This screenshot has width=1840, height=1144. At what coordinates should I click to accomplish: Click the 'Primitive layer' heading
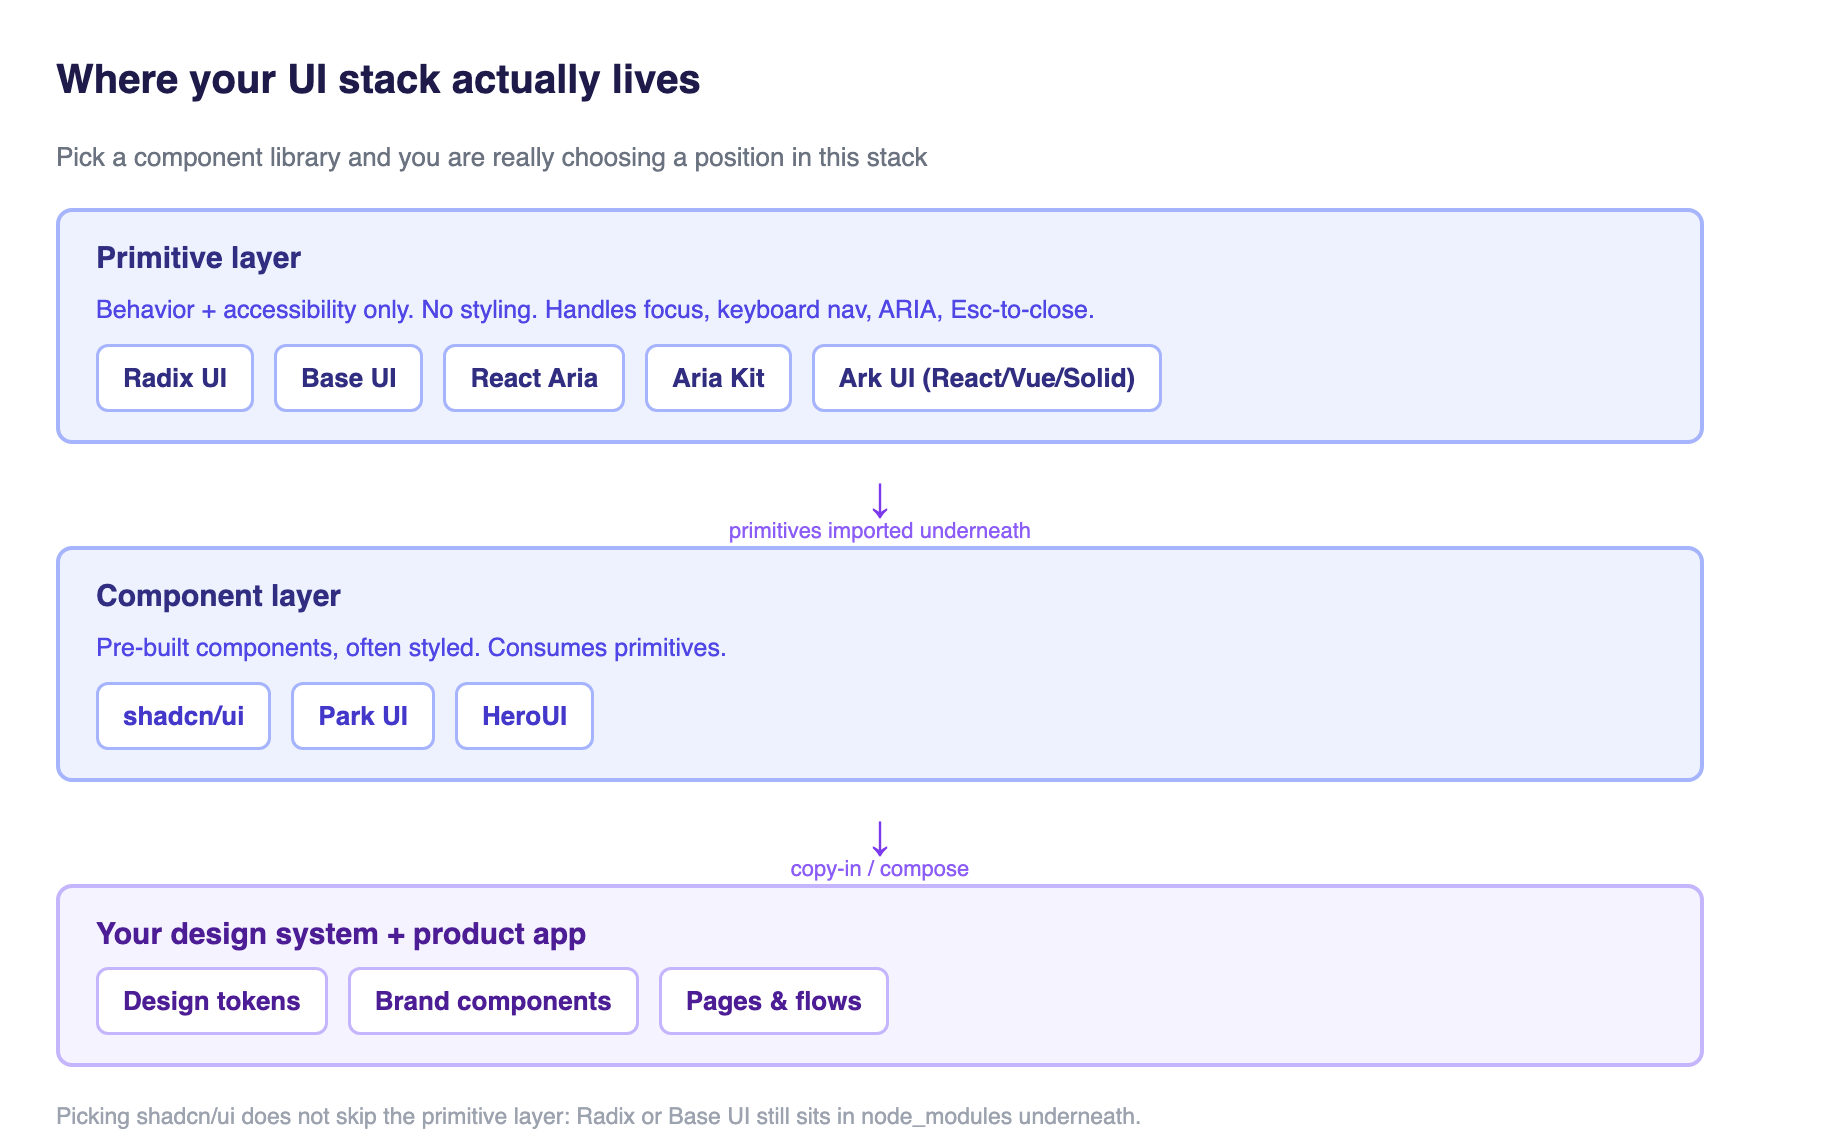tap(199, 258)
